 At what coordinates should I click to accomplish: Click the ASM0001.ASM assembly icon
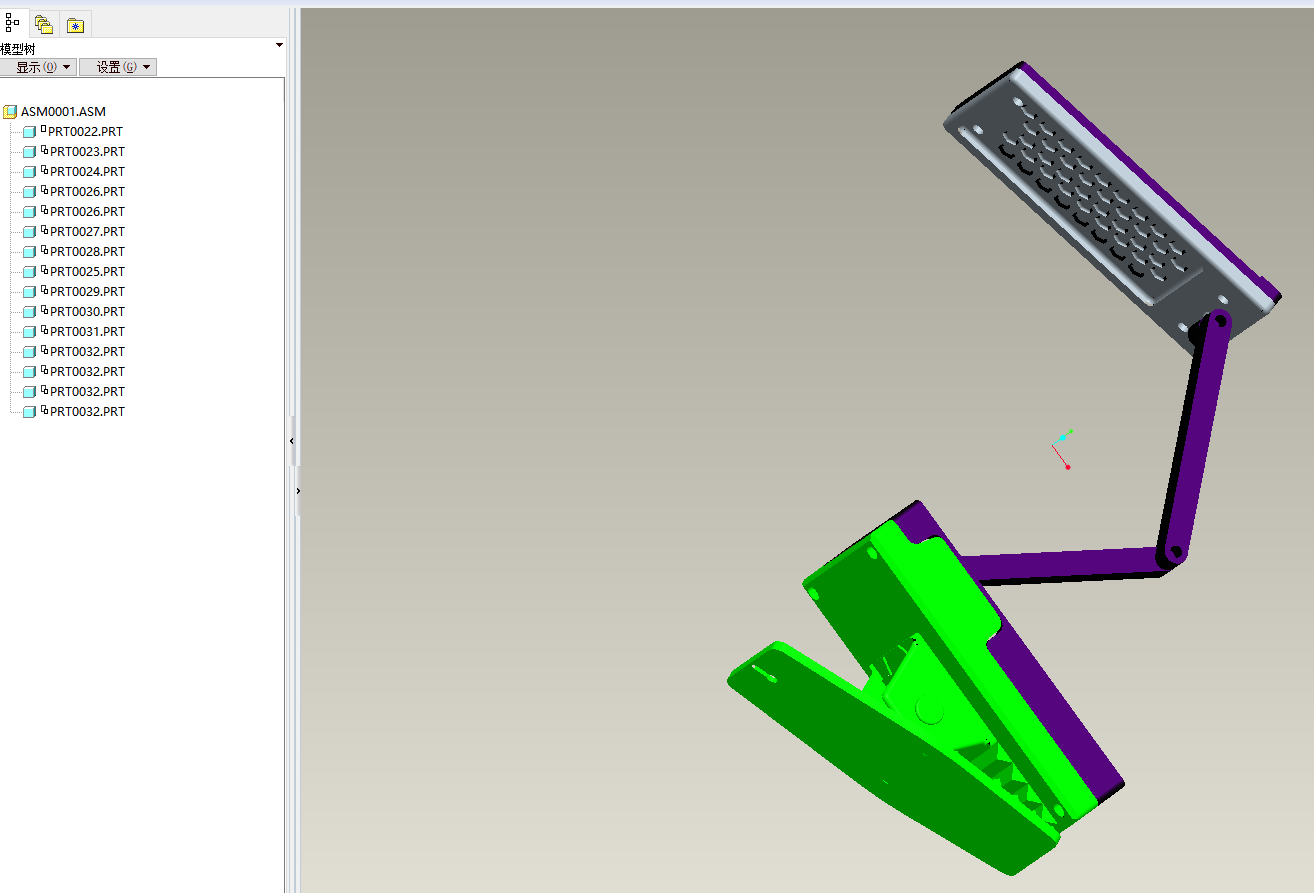point(10,112)
